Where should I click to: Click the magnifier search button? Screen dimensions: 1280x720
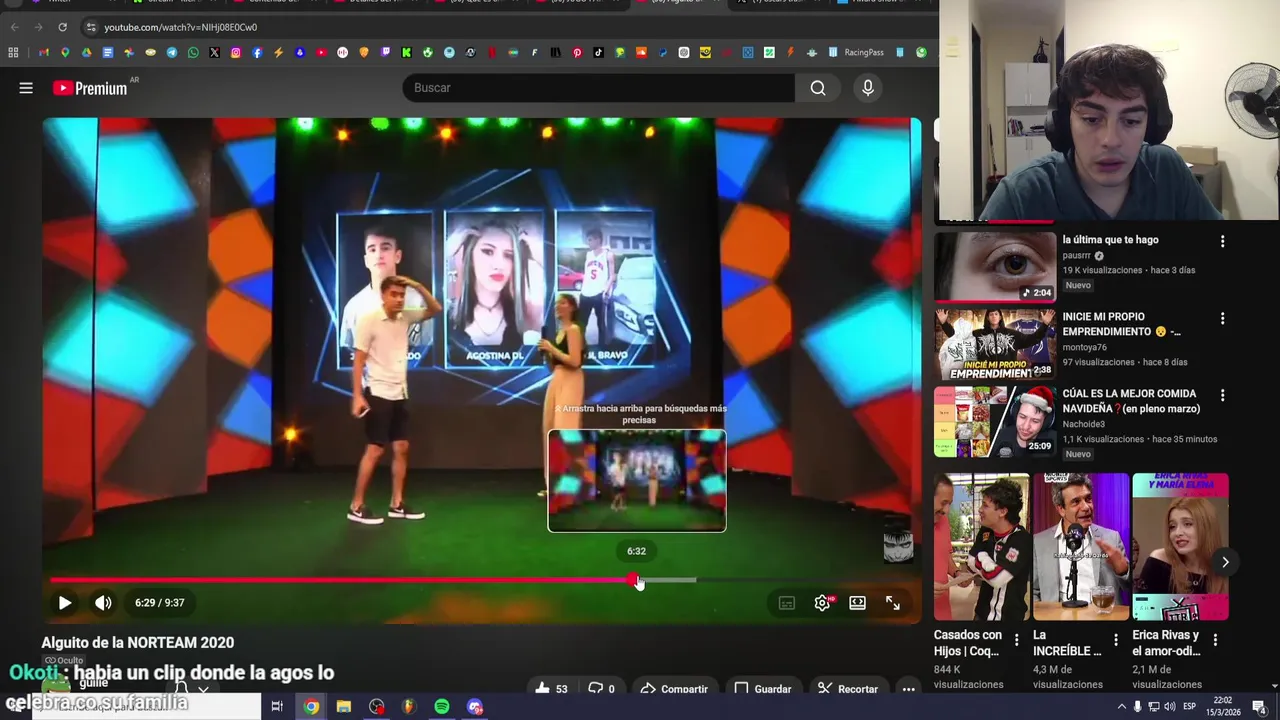818,88
